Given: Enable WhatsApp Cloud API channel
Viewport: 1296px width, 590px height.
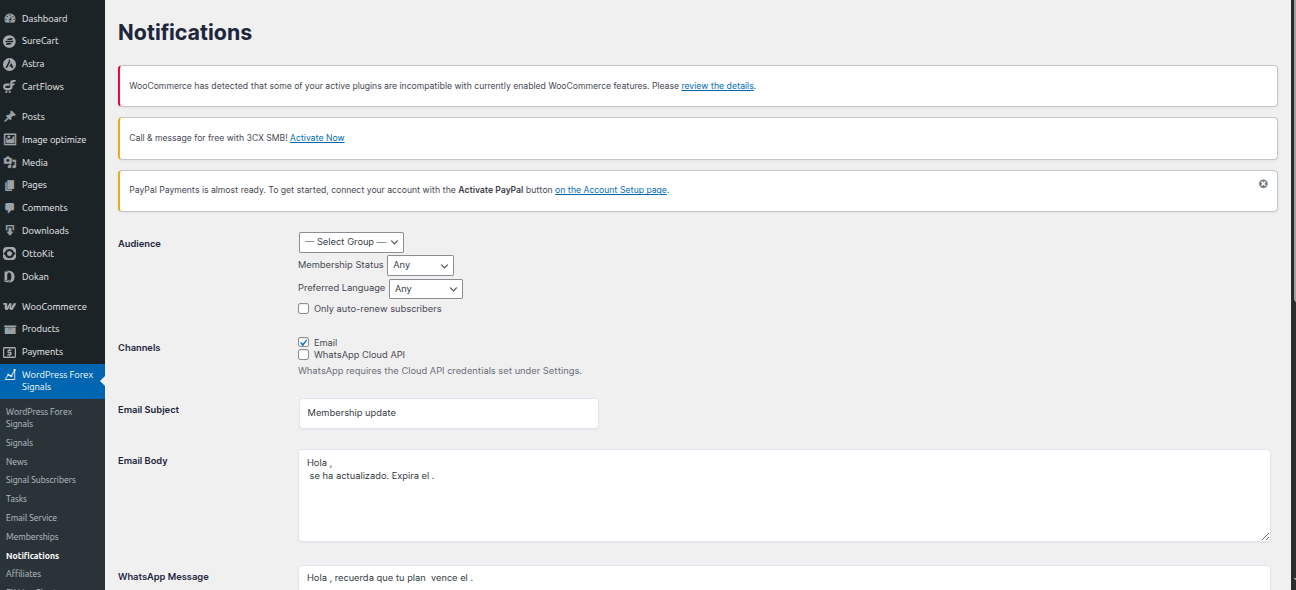Looking at the screenshot, I should [304, 354].
